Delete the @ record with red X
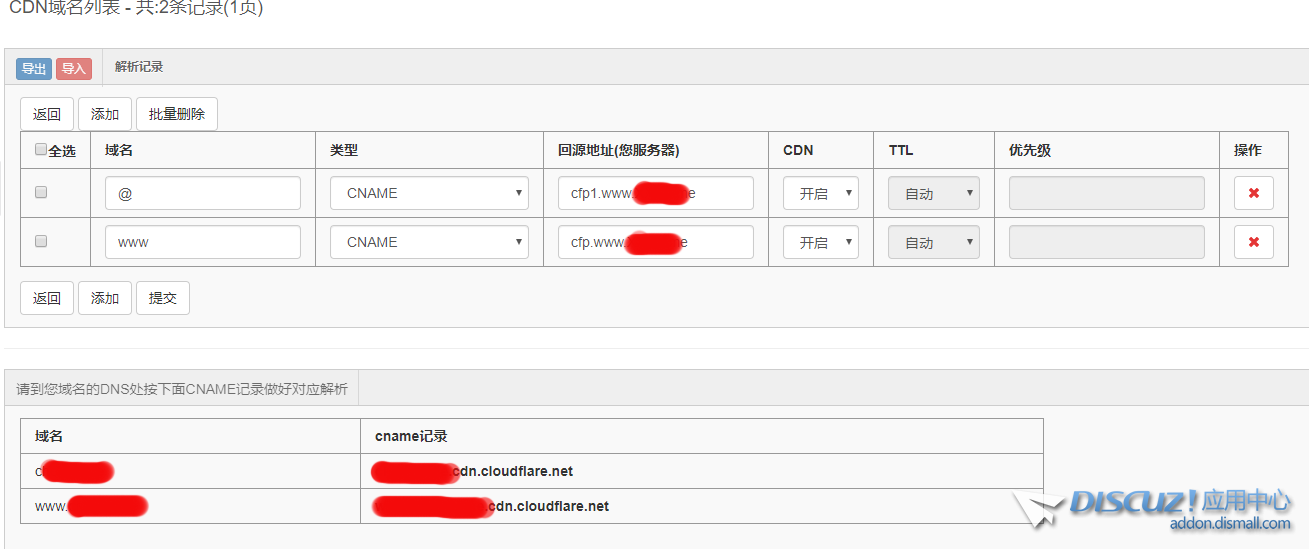1309x549 pixels. click(x=1253, y=193)
